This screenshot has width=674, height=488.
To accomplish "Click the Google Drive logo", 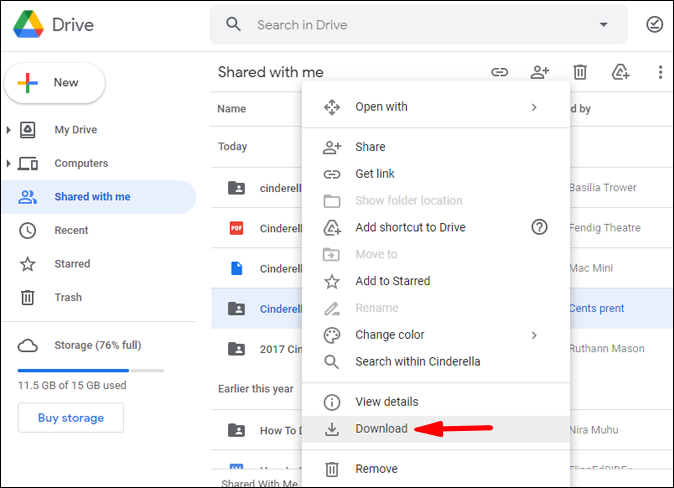I will [x=28, y=24].
